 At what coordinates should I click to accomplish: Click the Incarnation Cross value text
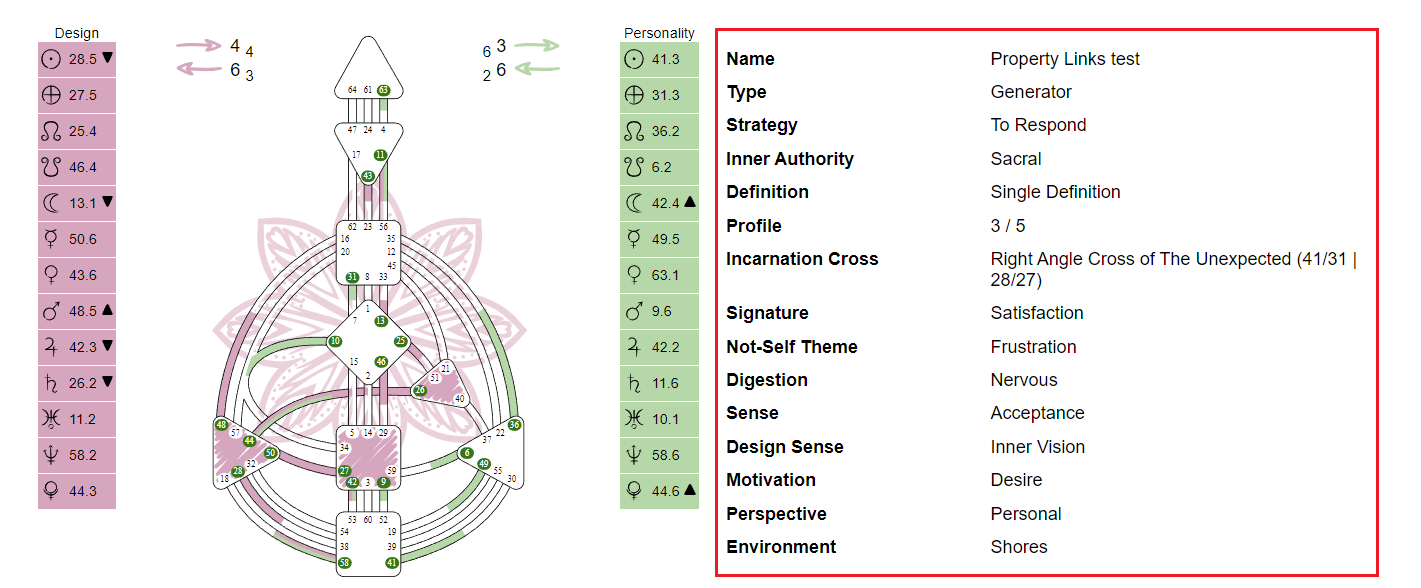1172,270
